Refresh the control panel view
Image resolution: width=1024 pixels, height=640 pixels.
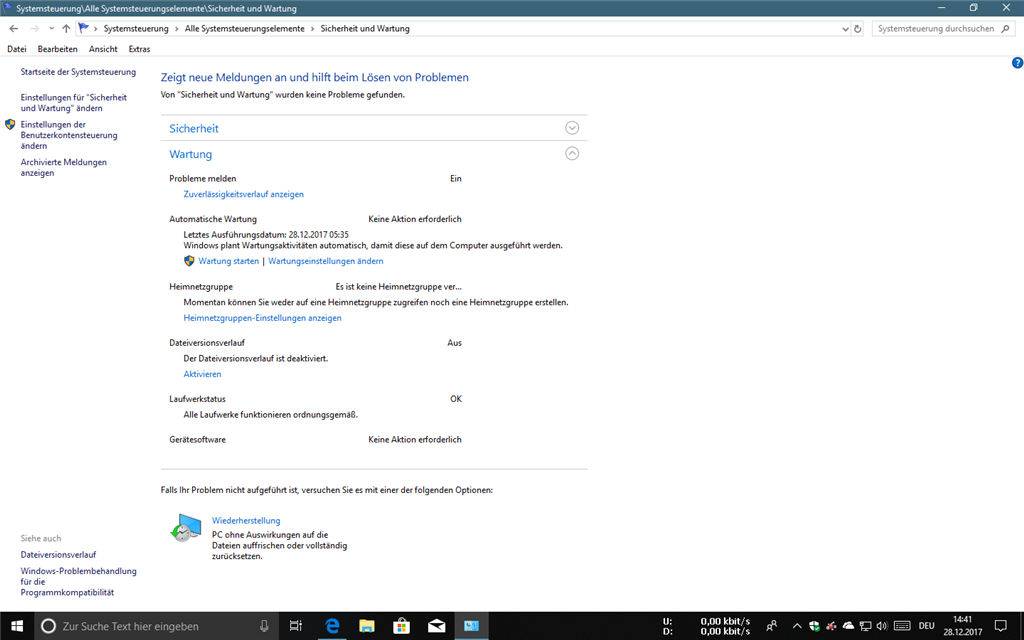(857, 29)
